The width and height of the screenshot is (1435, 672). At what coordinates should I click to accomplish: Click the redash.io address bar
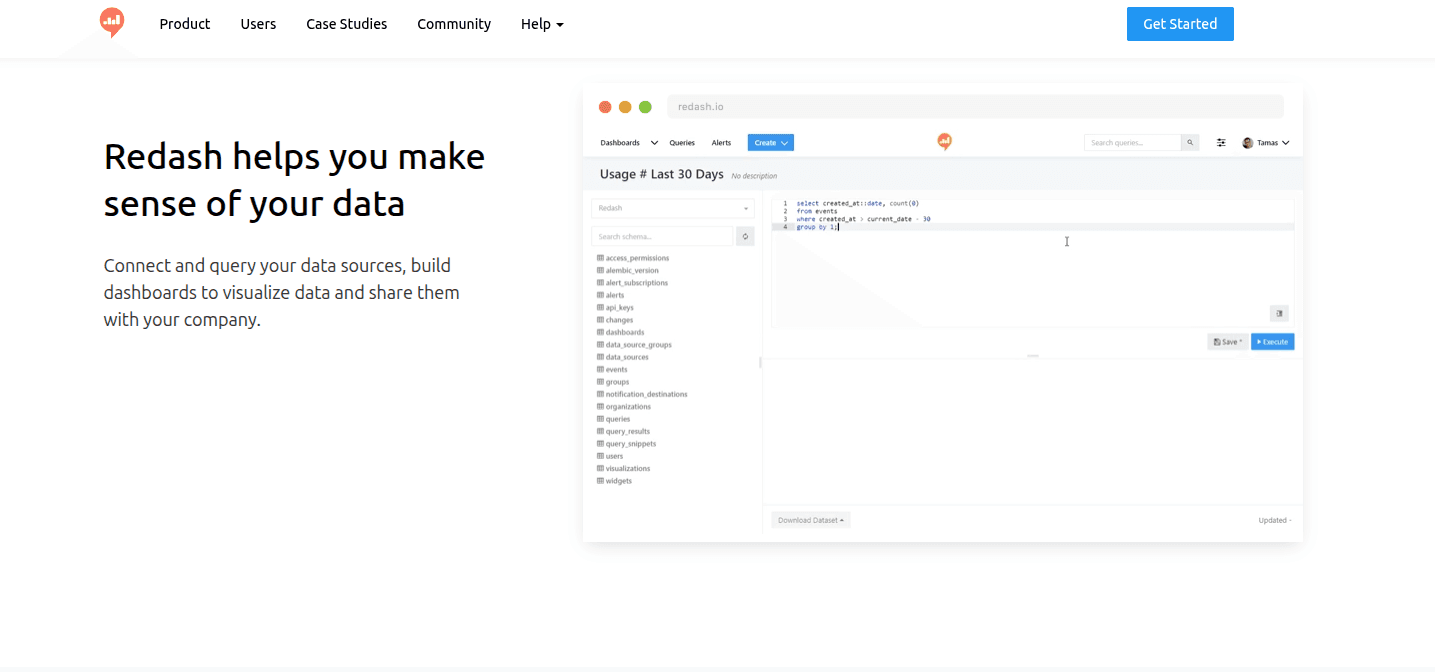[x=975, y=106]
